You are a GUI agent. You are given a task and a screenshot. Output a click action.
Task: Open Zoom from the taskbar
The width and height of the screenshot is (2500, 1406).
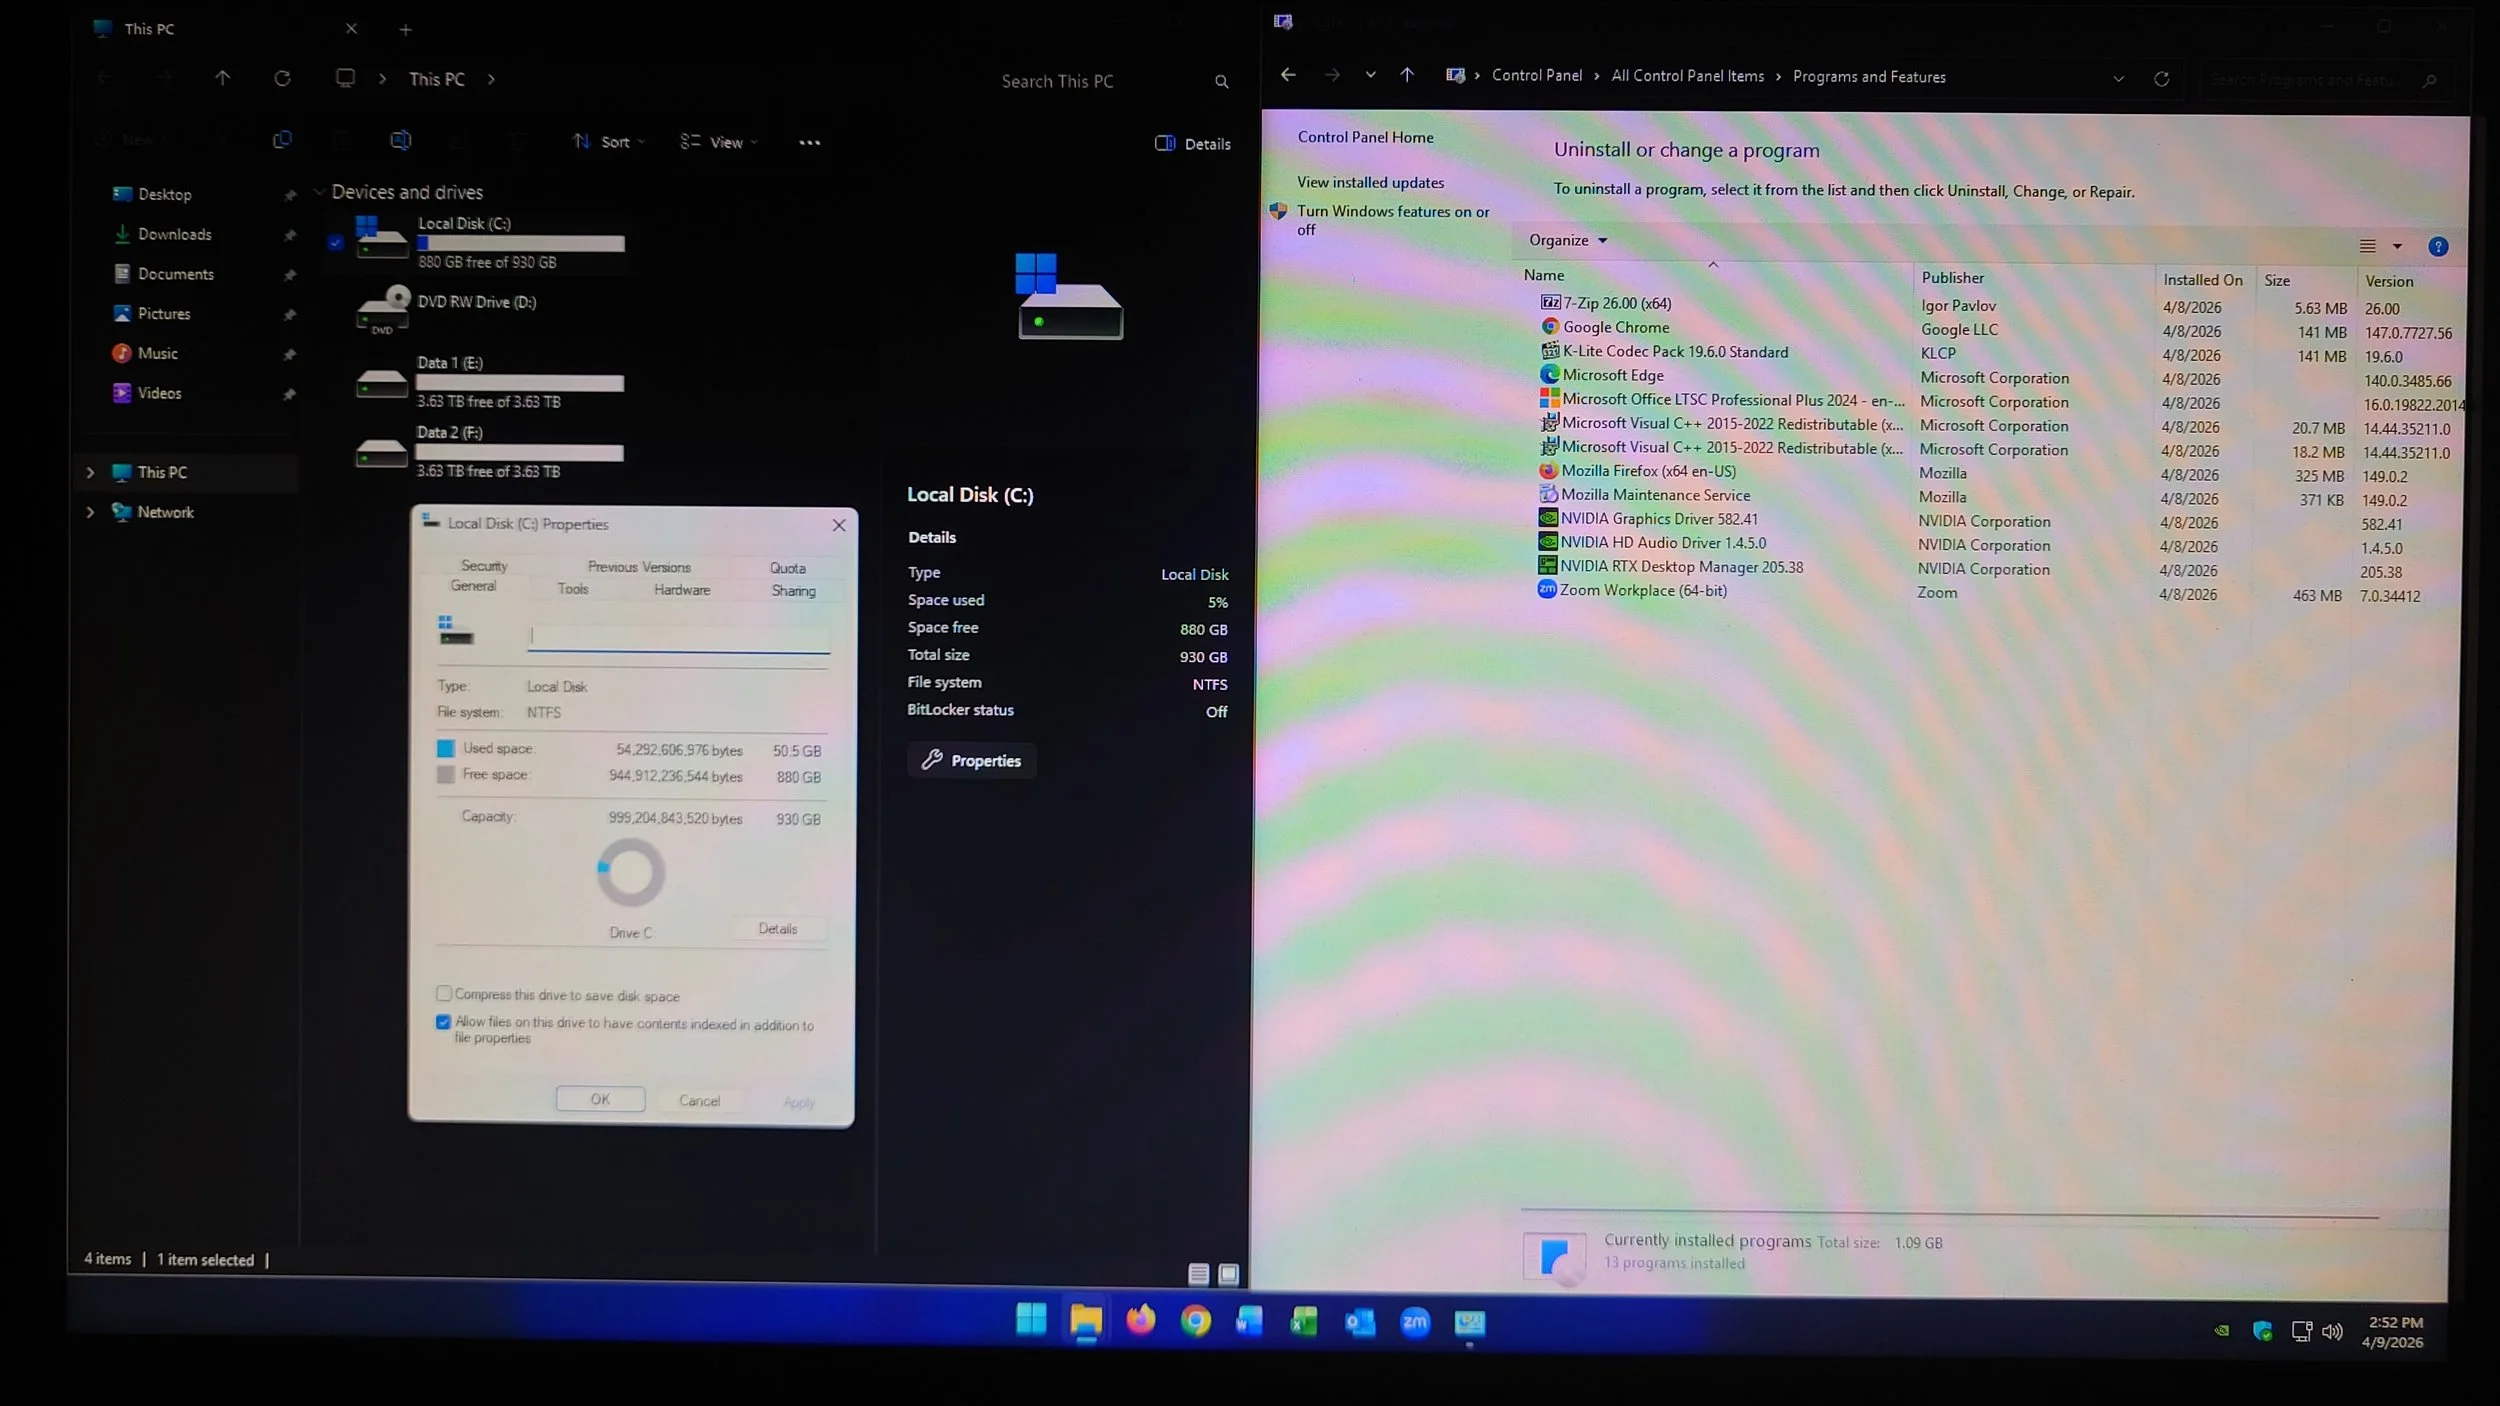click(x=1415, y=1323)
